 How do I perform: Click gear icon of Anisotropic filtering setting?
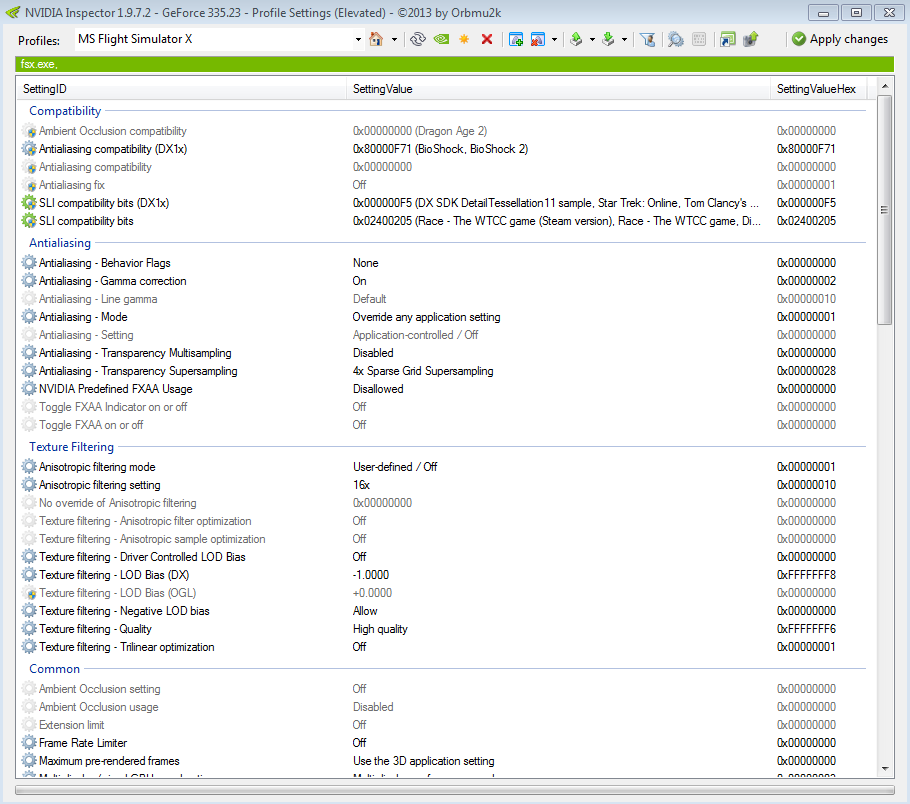coord(29,485)
